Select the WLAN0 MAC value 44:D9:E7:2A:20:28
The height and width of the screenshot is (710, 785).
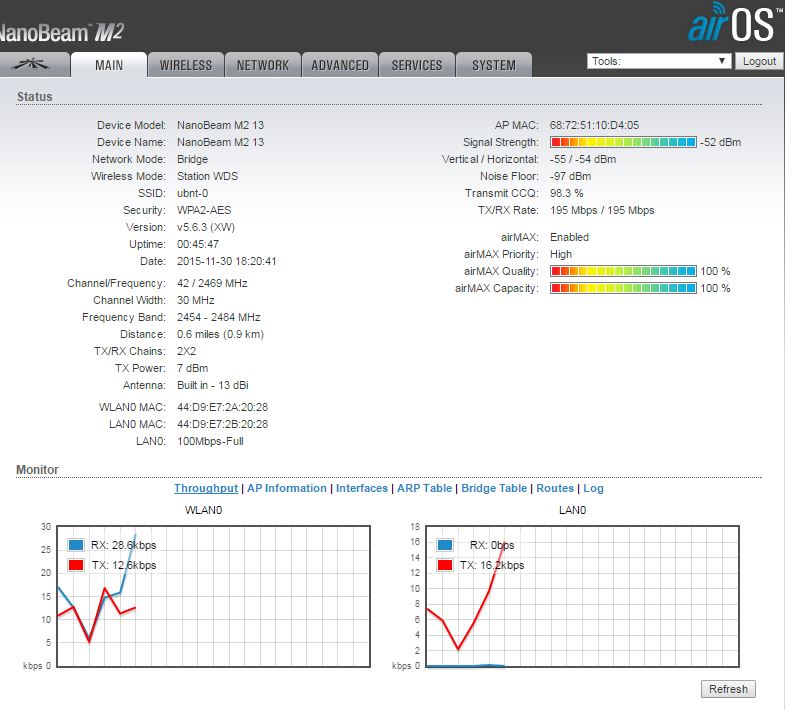coord(222,407)
